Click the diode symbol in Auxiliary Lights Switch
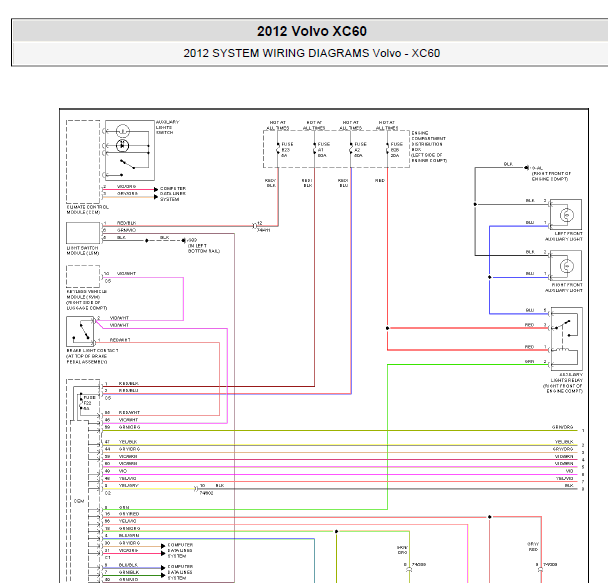The width and height of the screenshot is (608, 583). click(x=123, y=146)
